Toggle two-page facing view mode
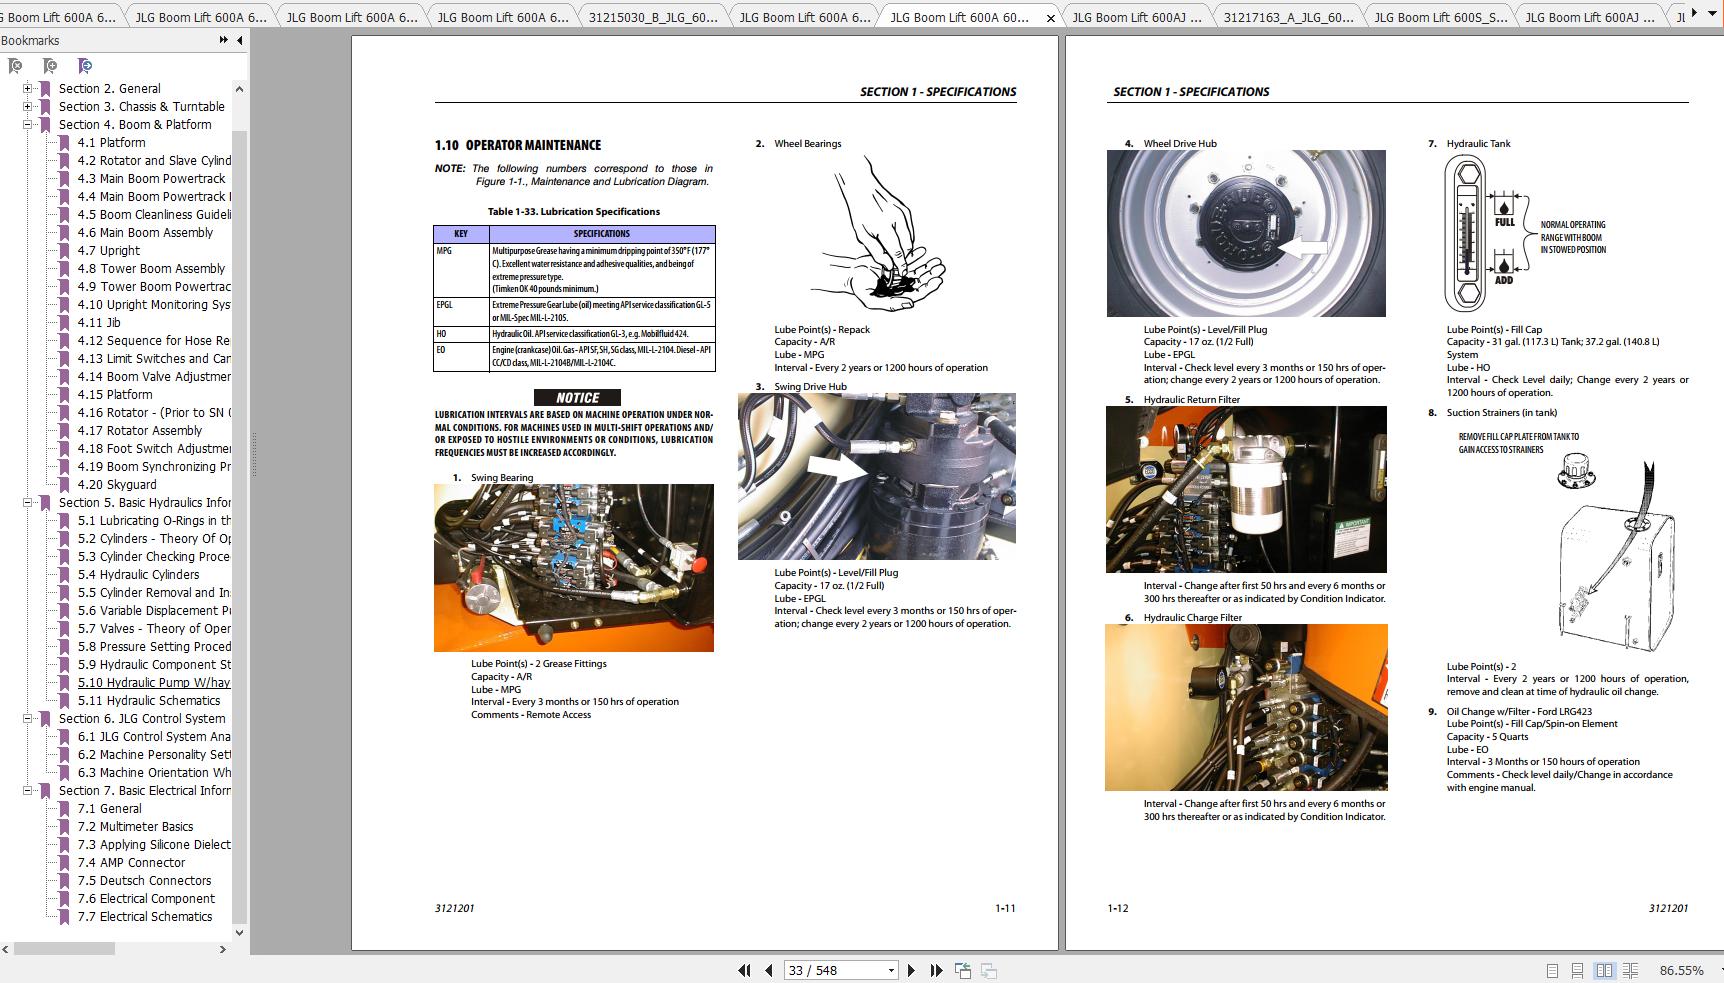The image size is (1724, 983). pos(1604,970)
